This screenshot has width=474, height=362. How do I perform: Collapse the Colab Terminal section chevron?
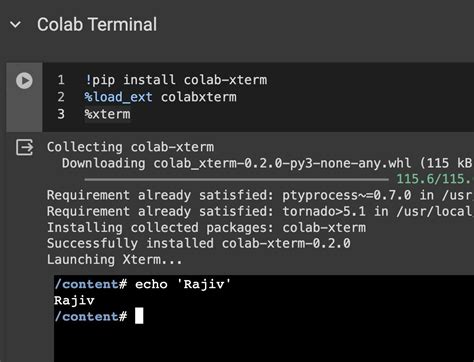pyautogui.click(x=15, y=25)
